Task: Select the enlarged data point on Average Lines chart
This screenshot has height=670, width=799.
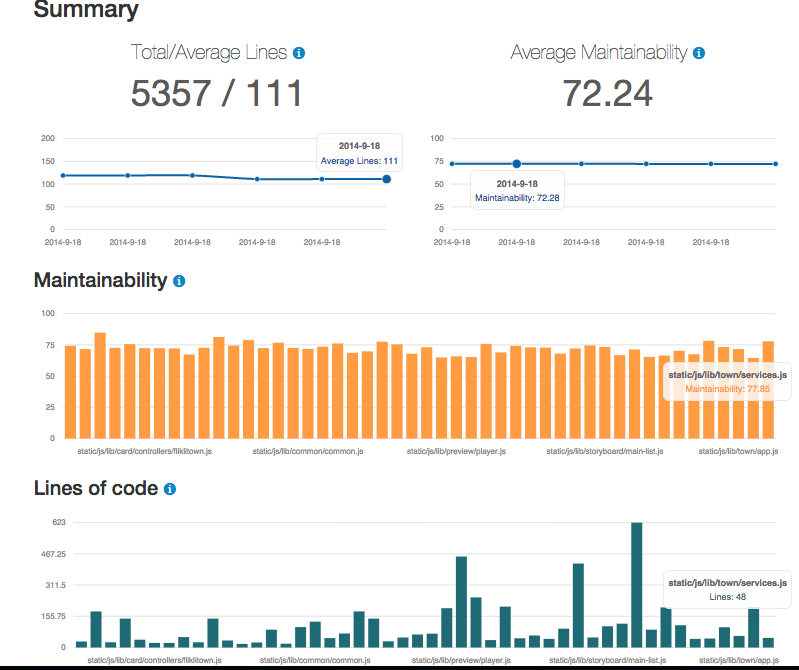Action: tap(387, 179)
